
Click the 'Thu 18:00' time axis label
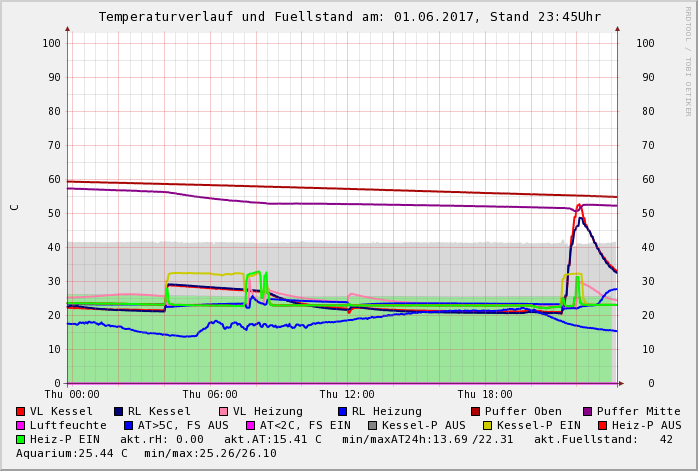485,395
